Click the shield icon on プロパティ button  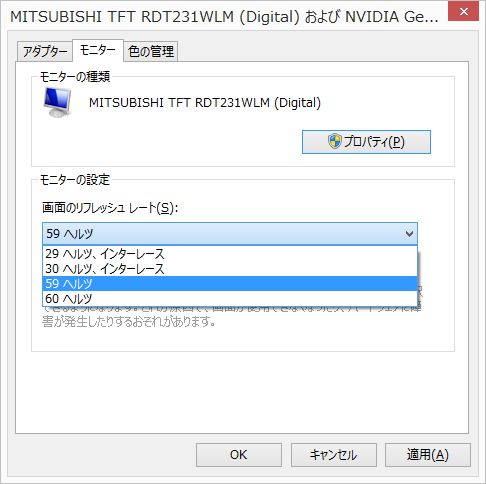pyautogui.click(x=334, y=142)
